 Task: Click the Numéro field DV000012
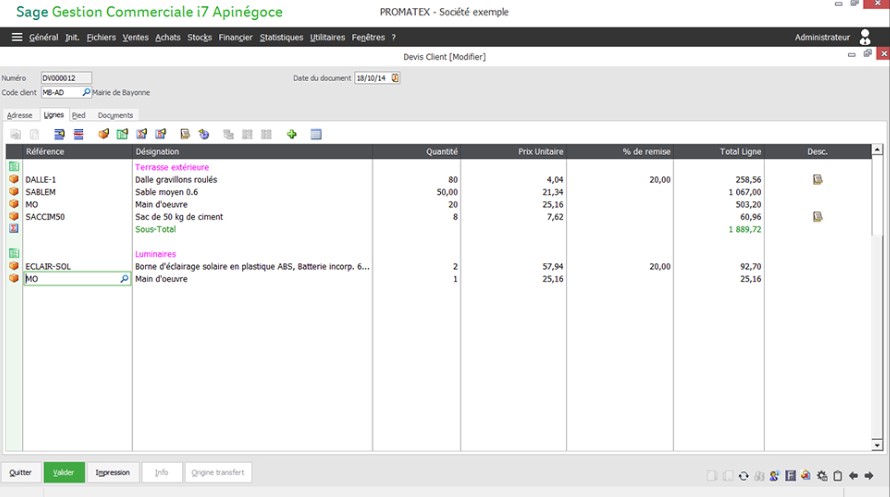tap(66, 78)
